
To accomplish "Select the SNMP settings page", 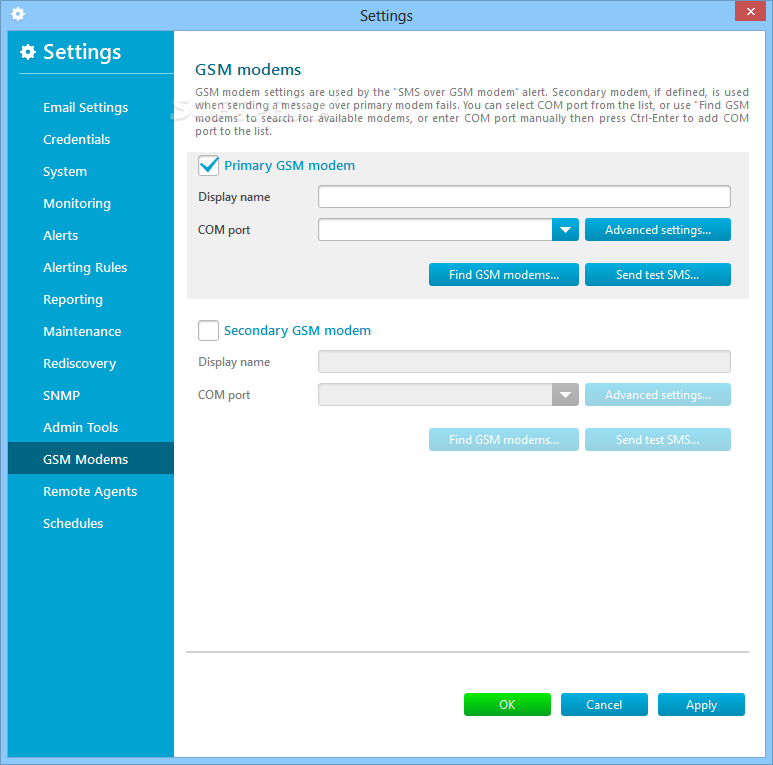I will tap(61, 395).
